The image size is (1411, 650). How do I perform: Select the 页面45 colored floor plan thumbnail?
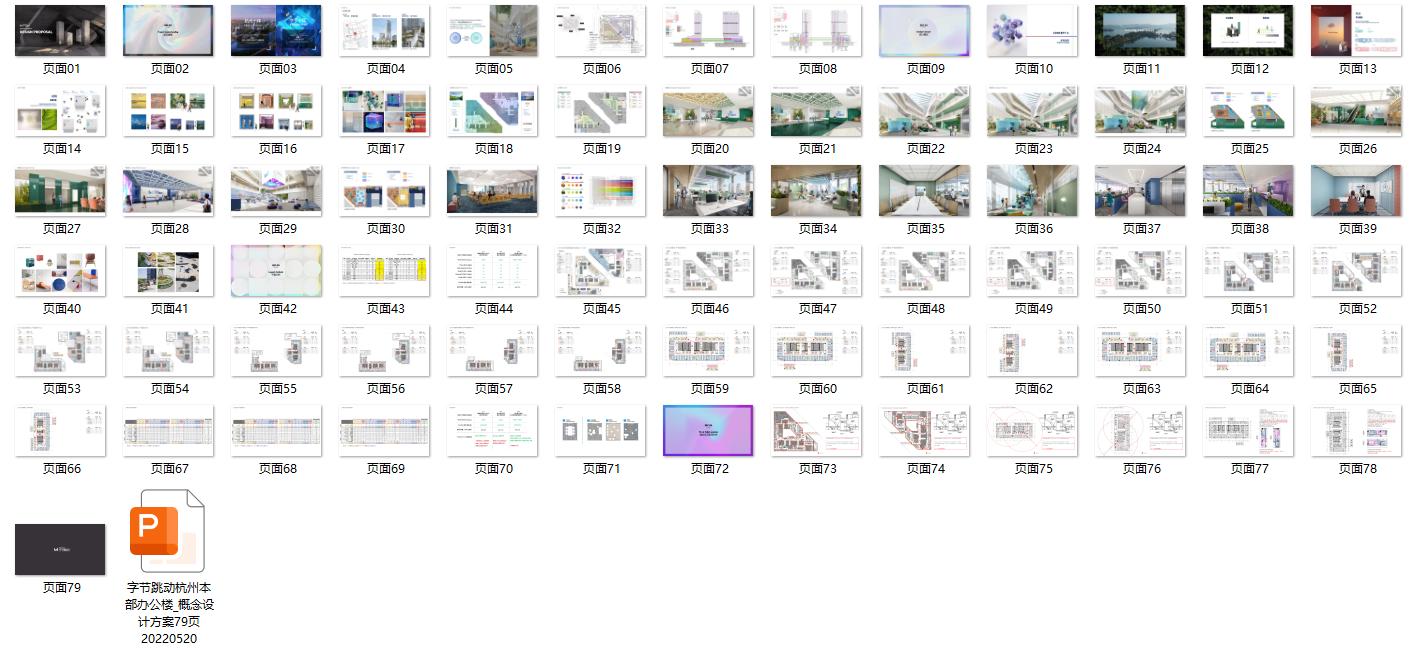(600, 270)
